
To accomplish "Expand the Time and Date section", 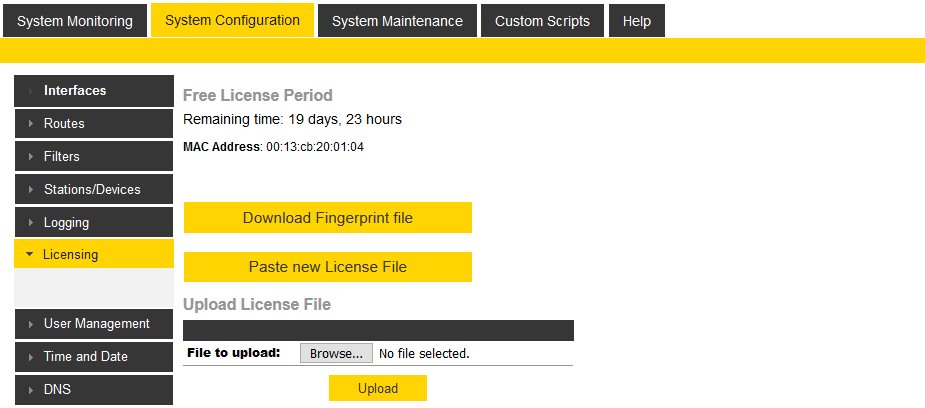I will [x=93, y=357].
